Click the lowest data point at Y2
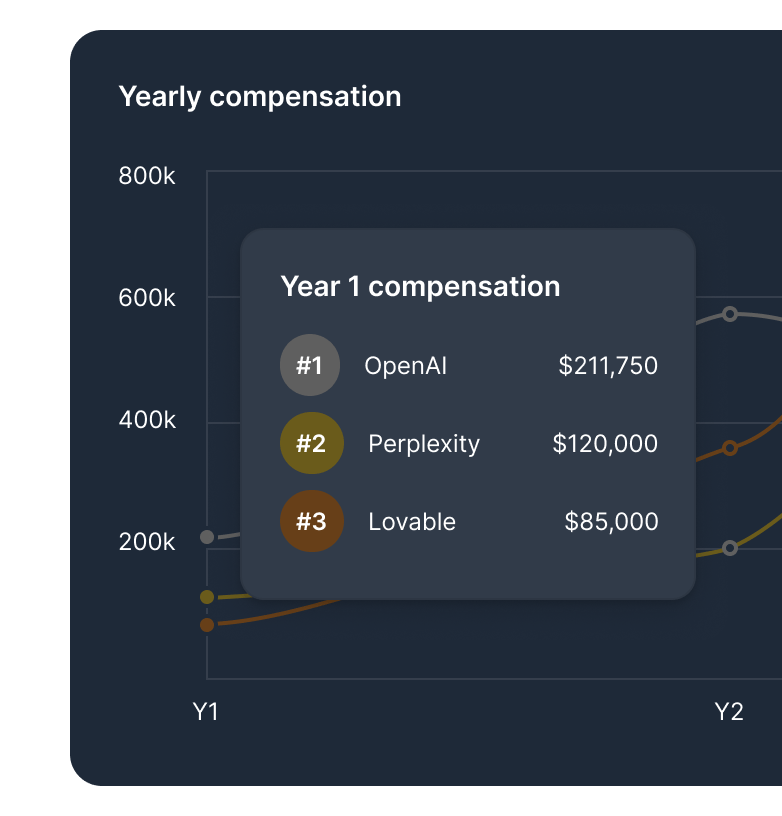 click(730, 548)
